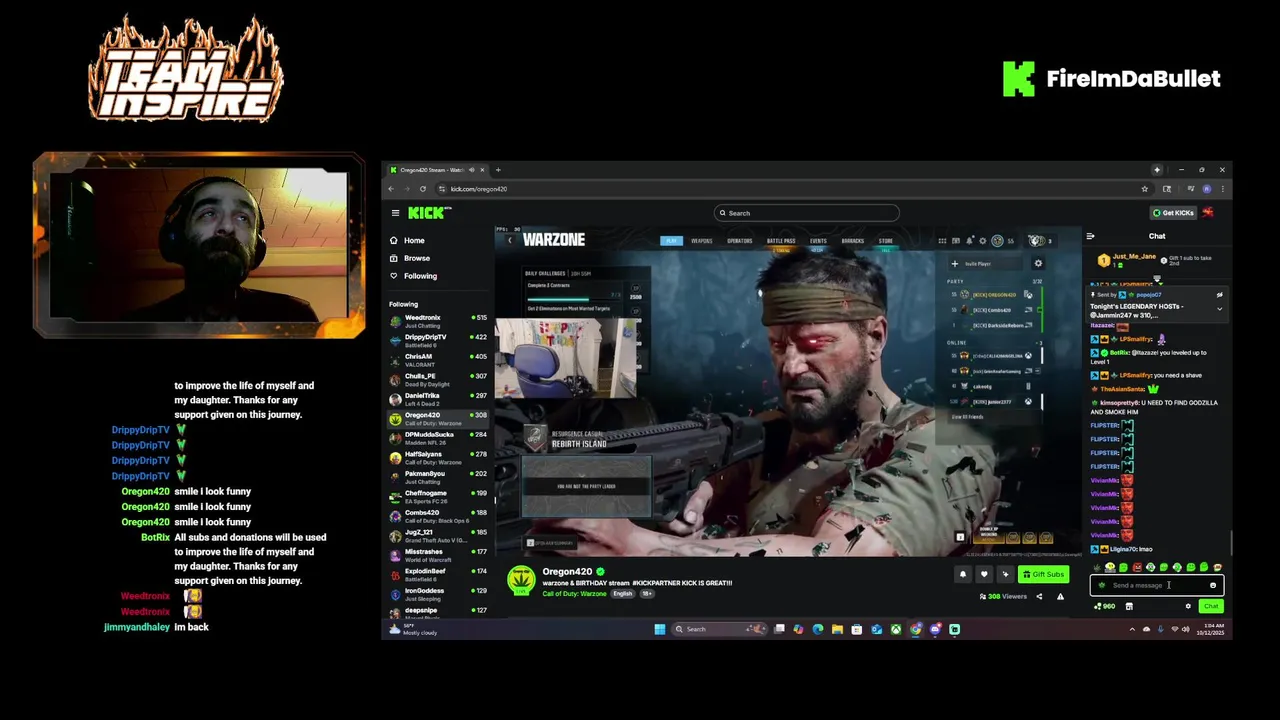Share the Oregon420 stream
1280x720 pixels.
pyautogui.click(x=1039, y=597)
